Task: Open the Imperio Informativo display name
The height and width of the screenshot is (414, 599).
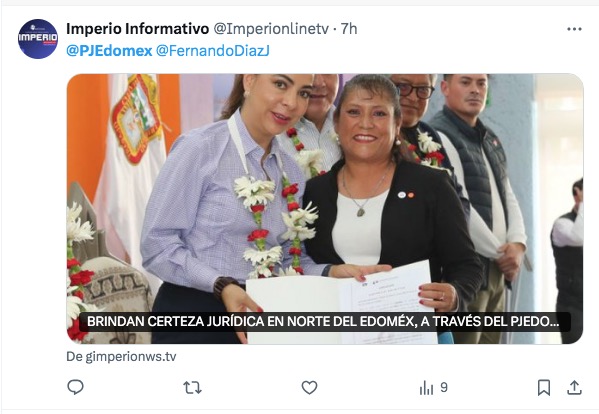Action: pyautogui.click(x=138, y=29)
